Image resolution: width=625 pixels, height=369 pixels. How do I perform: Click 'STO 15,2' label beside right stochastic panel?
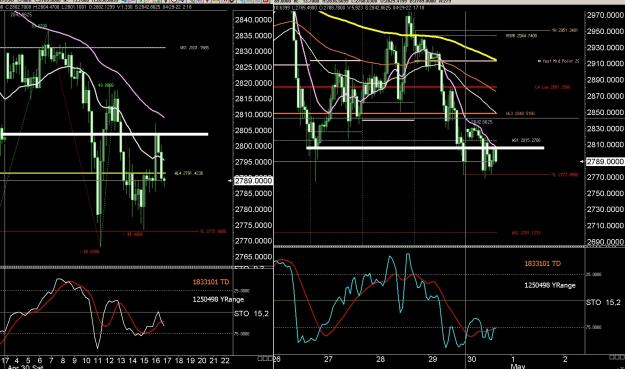(x=603, y=303)
